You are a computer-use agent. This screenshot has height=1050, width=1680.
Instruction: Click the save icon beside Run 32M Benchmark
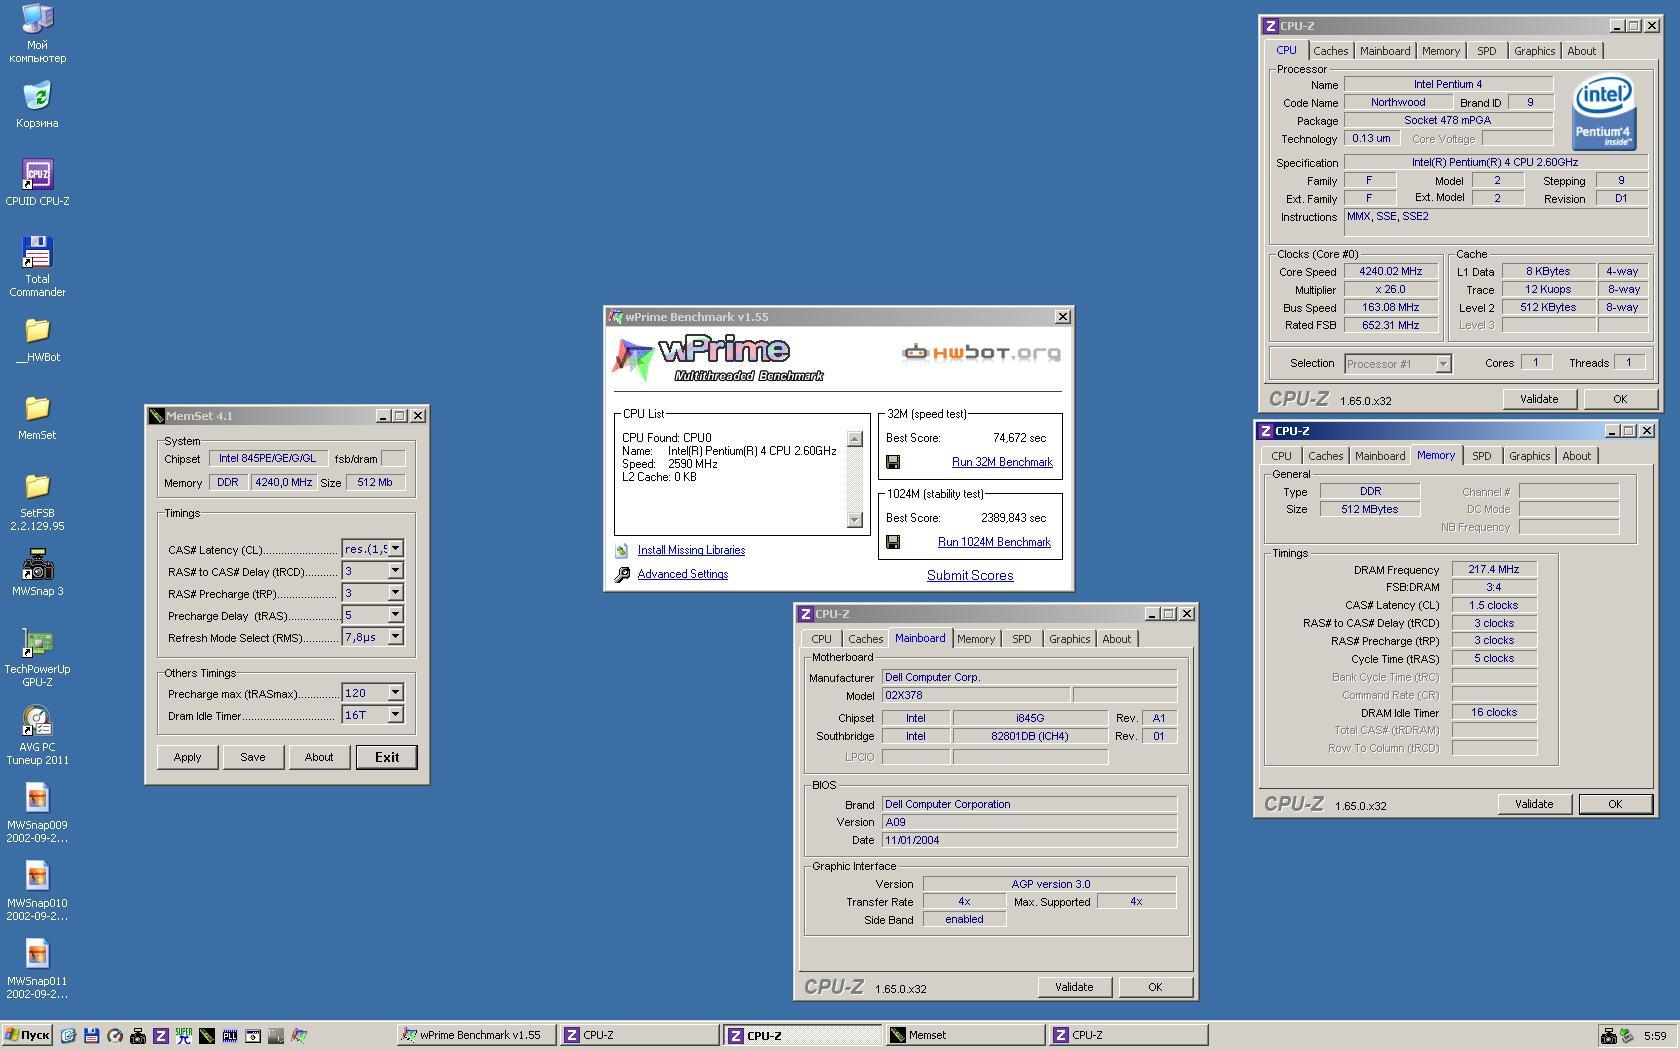(x=893, y=462)
